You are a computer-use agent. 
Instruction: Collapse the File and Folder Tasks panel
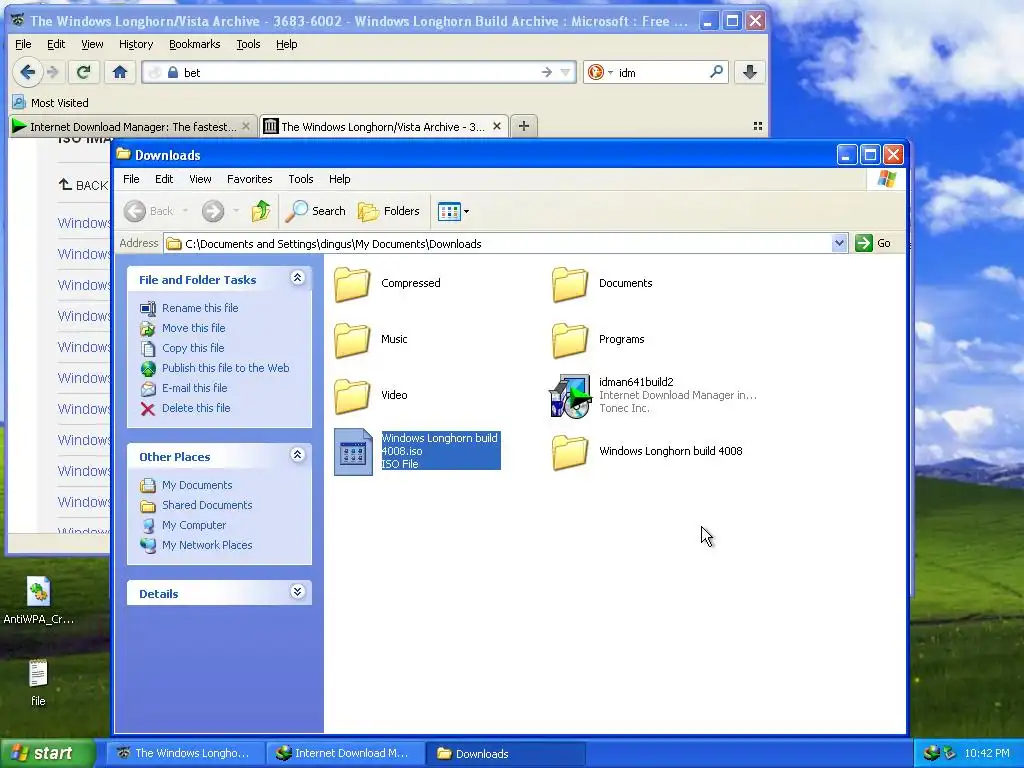click(297, 278)
